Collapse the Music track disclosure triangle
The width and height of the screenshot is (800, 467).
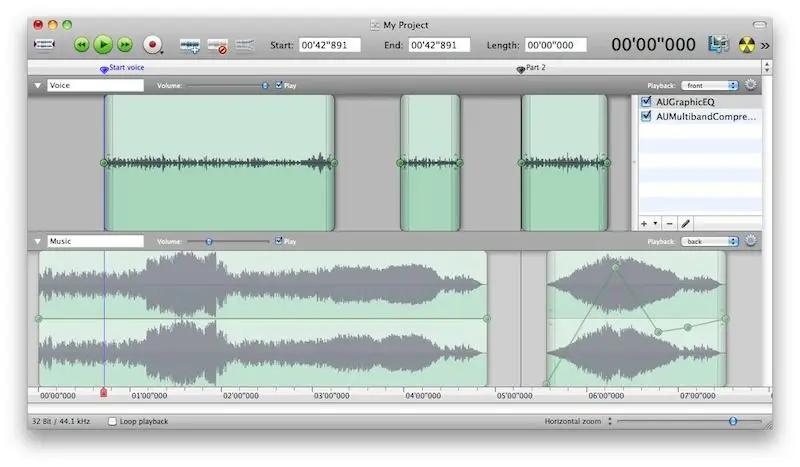38,241
